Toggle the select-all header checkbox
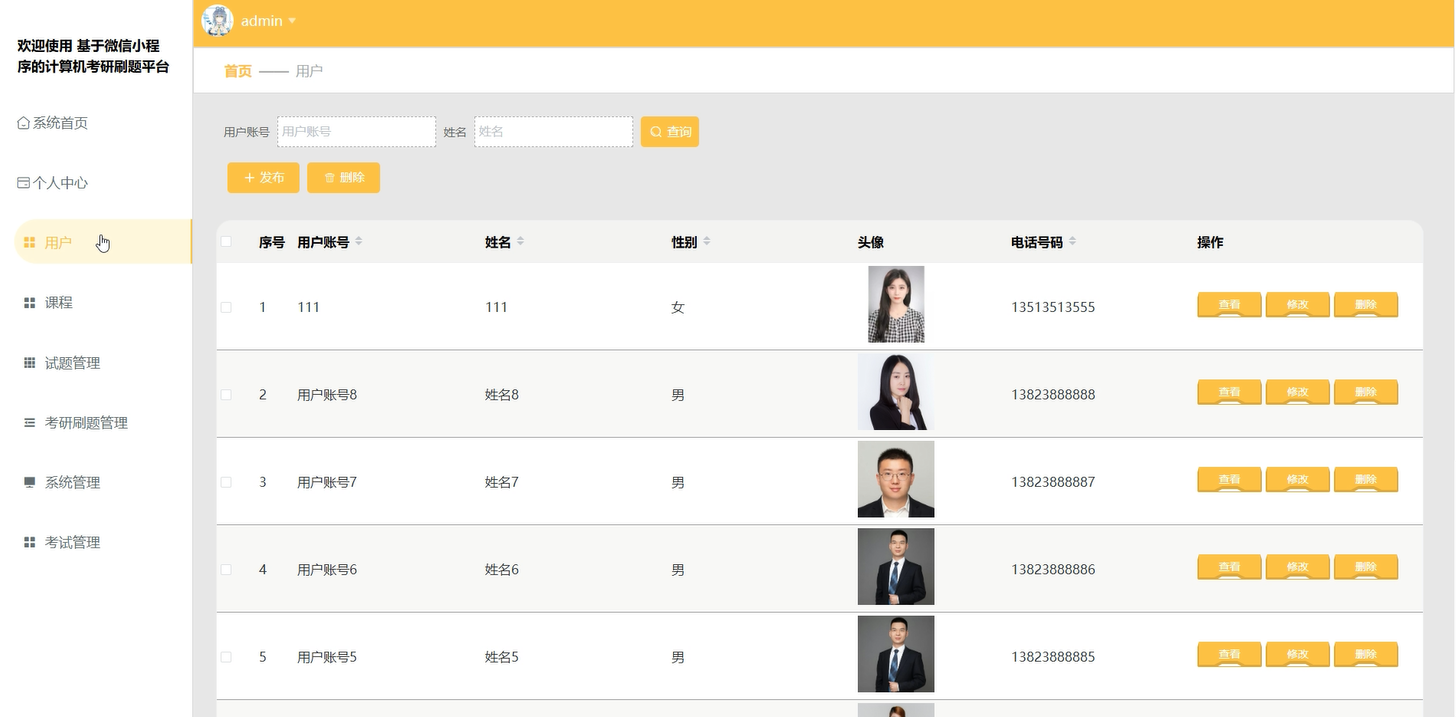The image size is (1456, 717). point(226,242)
